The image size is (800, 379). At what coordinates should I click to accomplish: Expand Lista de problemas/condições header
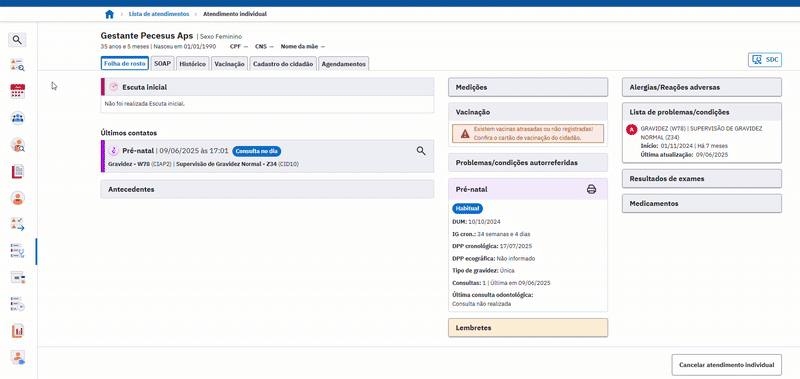[x=702, y=112]
